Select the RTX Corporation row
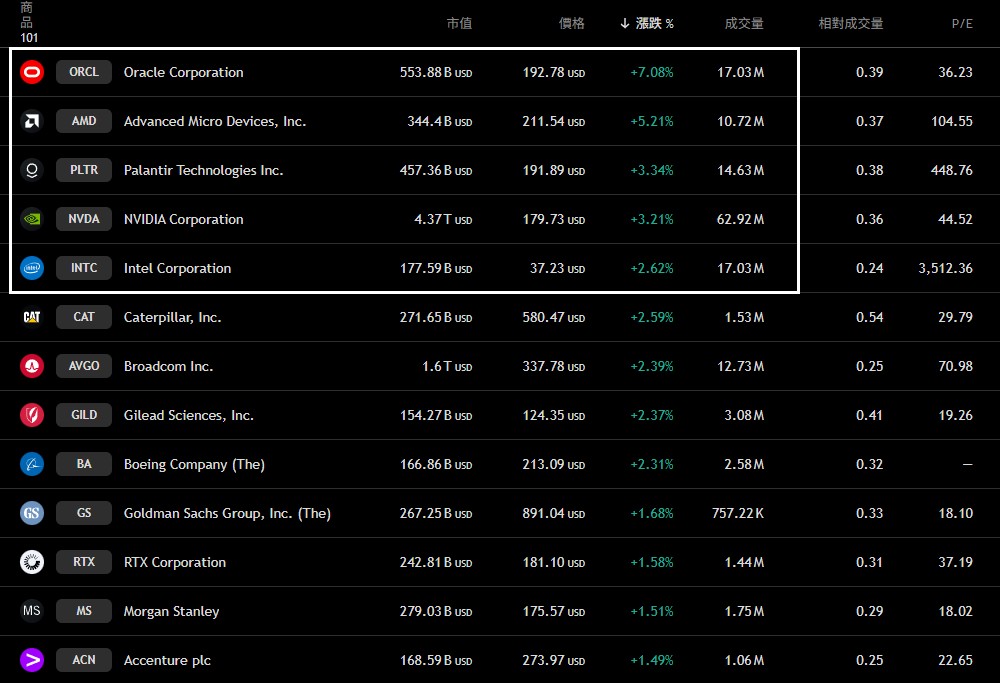Image resolution: width=1000 pixels, height=683 pixels. pyautogui.click(x=500, y=562)
